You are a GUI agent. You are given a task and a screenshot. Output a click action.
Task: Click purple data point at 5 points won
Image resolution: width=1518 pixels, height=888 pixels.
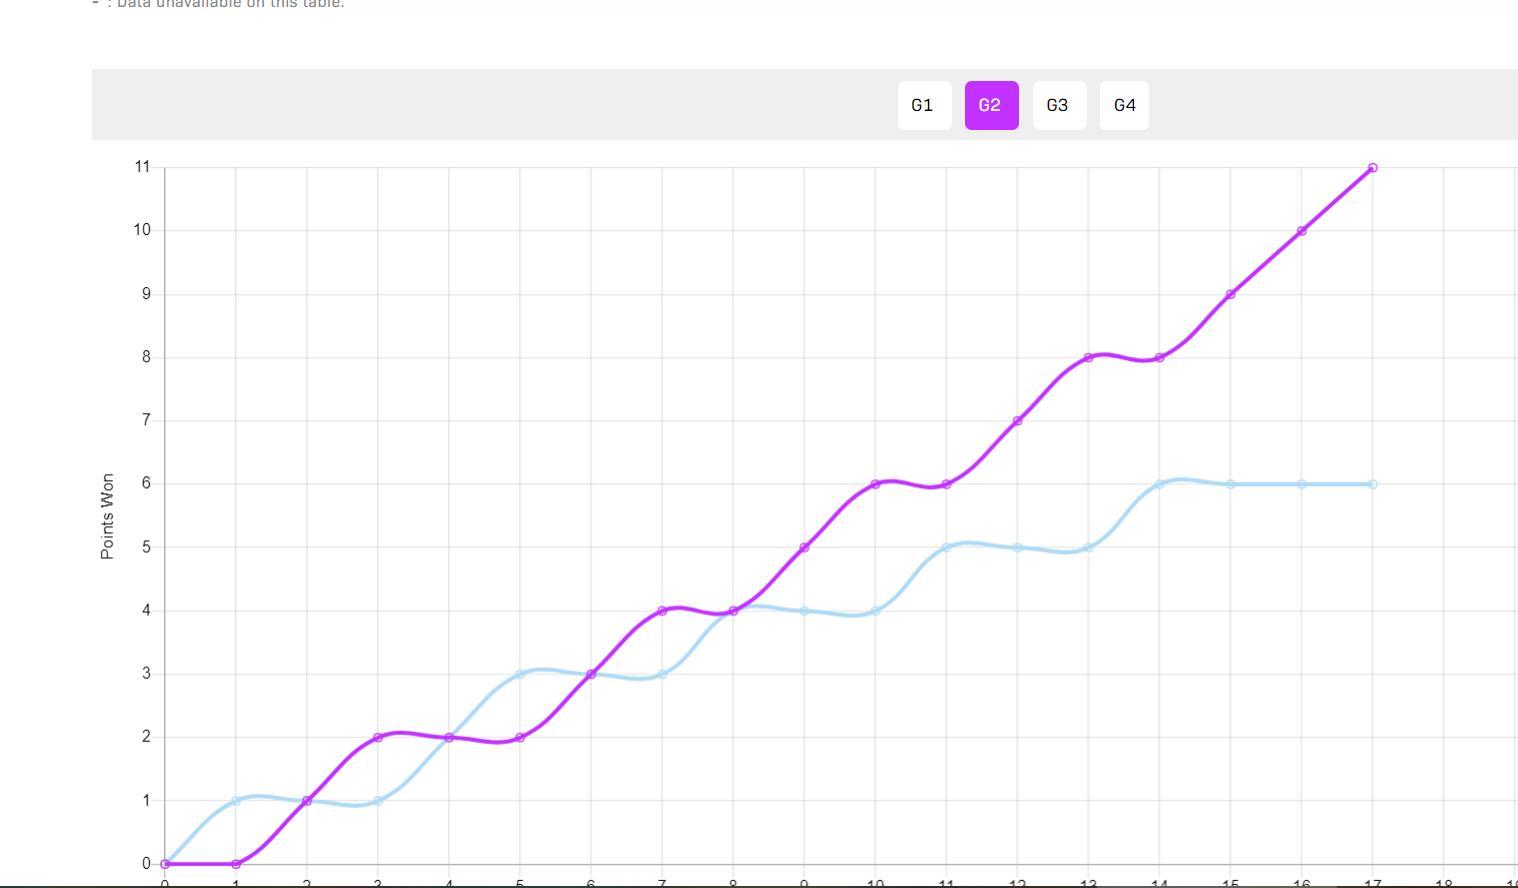[x=804, y=547]
